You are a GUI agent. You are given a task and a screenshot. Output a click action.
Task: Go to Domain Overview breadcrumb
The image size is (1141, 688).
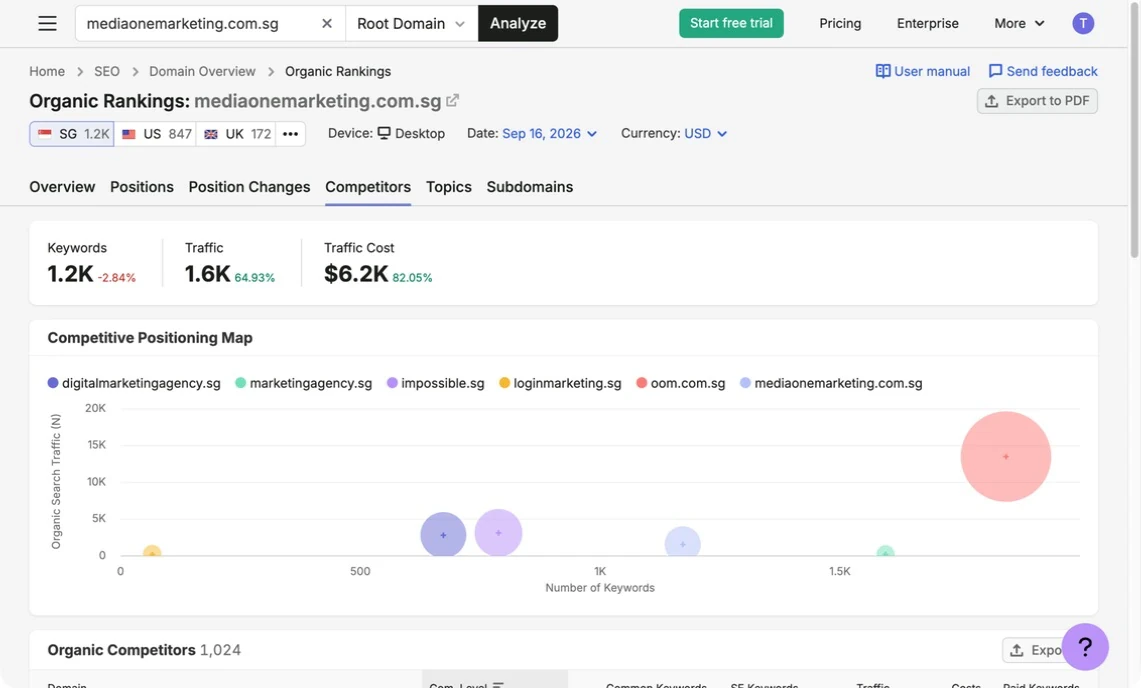tap(202, 71)
